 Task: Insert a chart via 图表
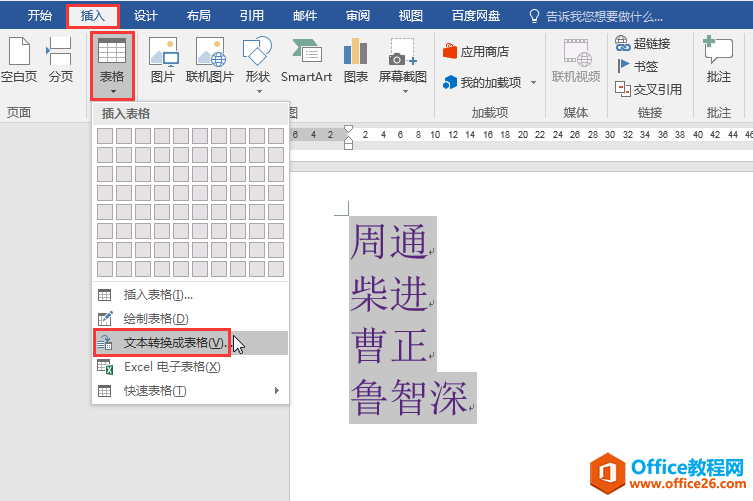point(356,60)
